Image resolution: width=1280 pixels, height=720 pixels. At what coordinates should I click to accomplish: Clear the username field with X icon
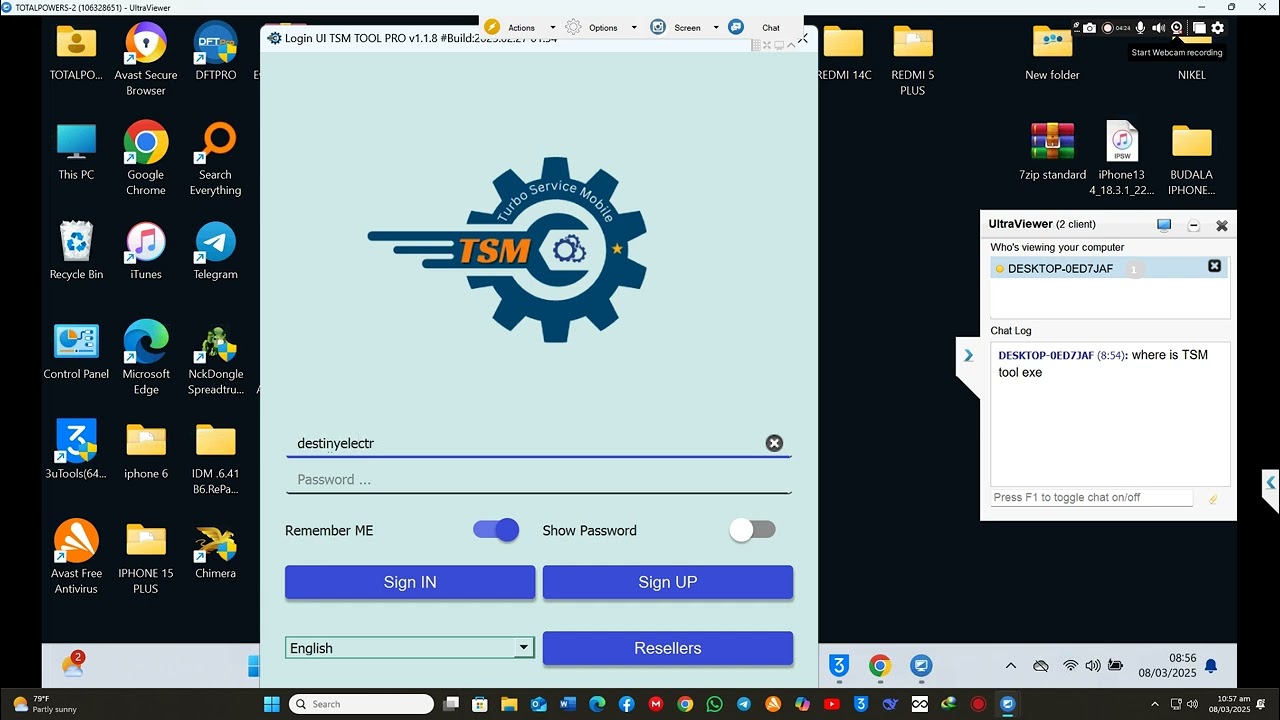[x=774, y=443]
